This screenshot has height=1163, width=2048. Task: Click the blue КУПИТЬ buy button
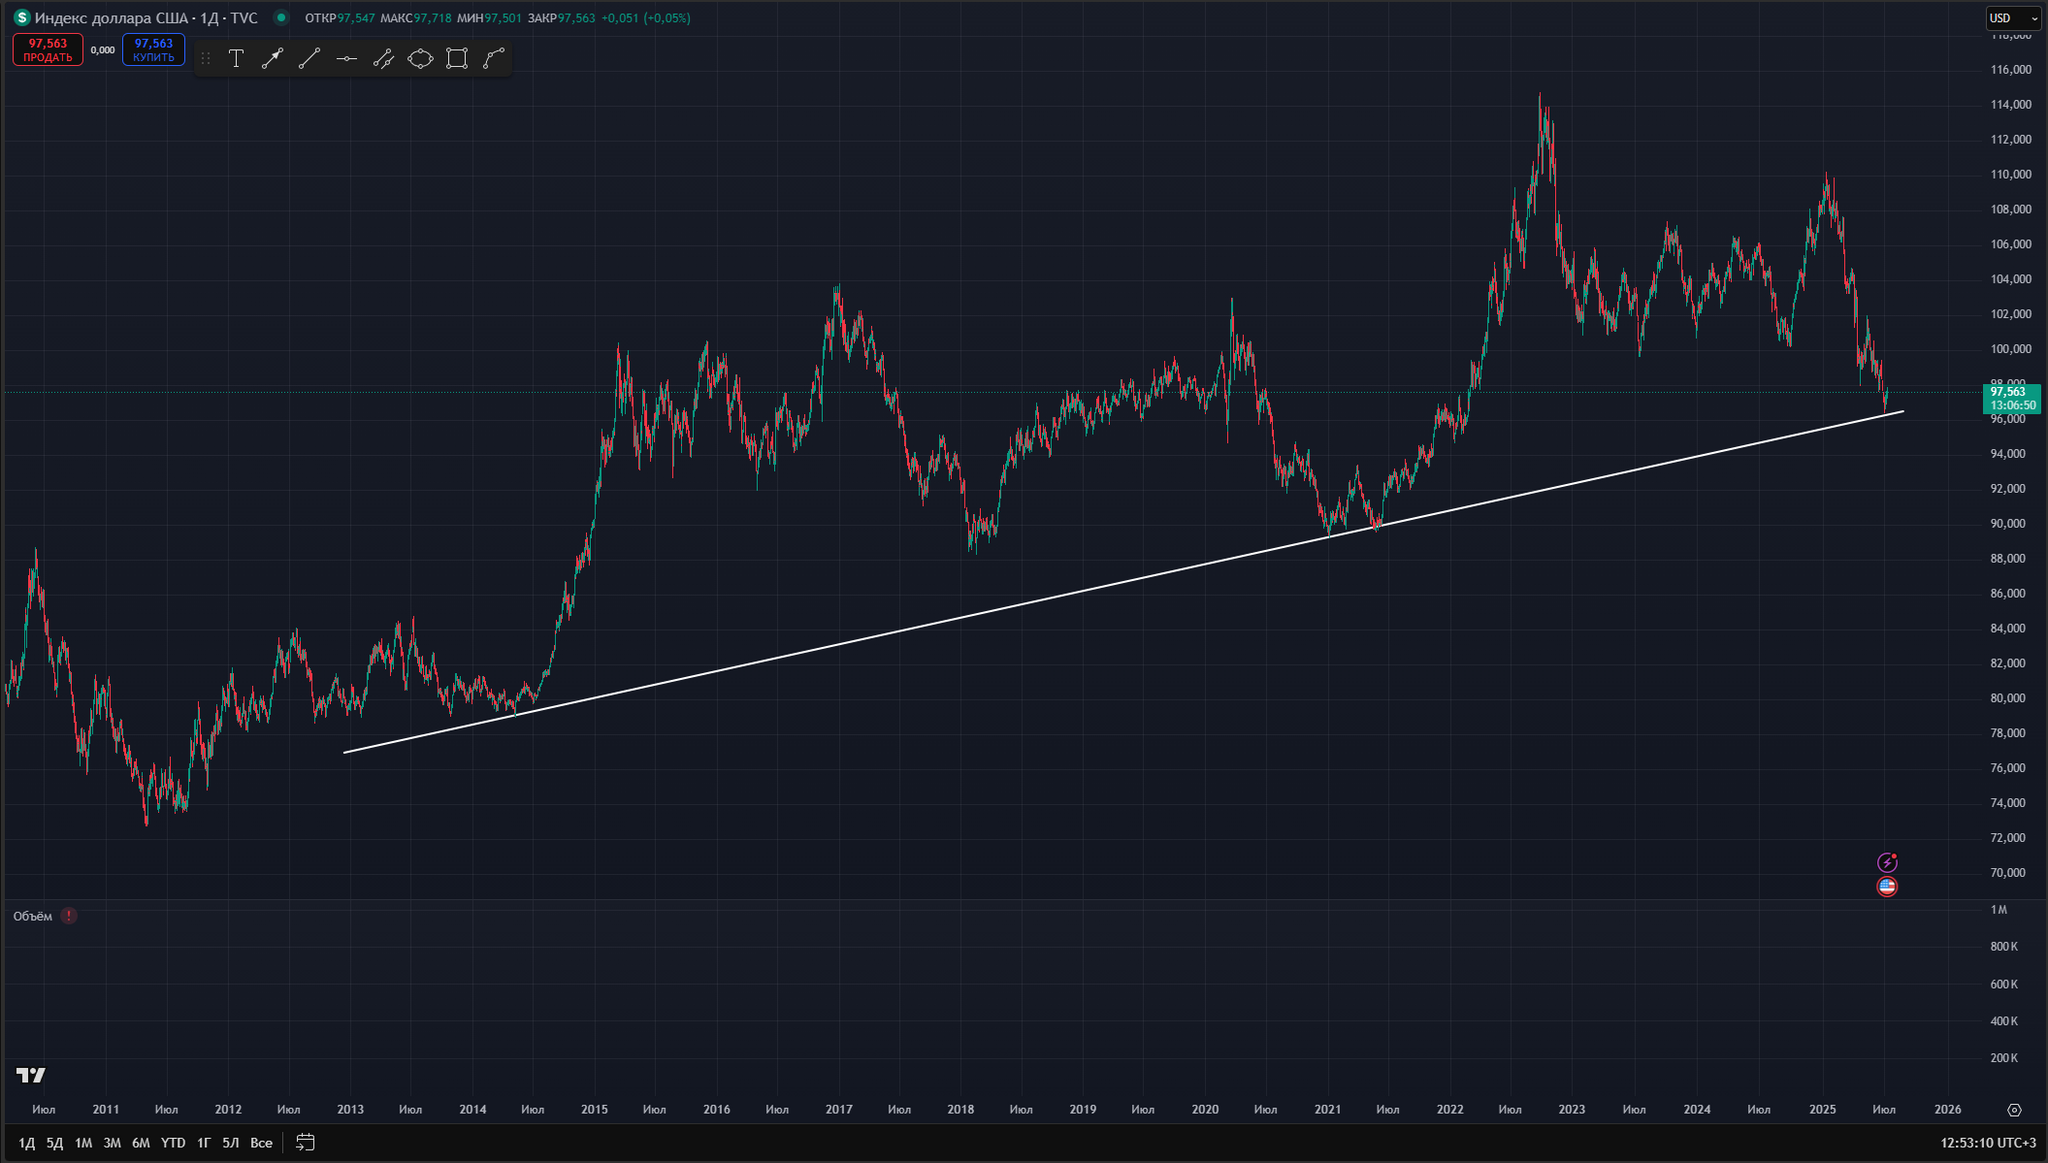pos(153,50)
